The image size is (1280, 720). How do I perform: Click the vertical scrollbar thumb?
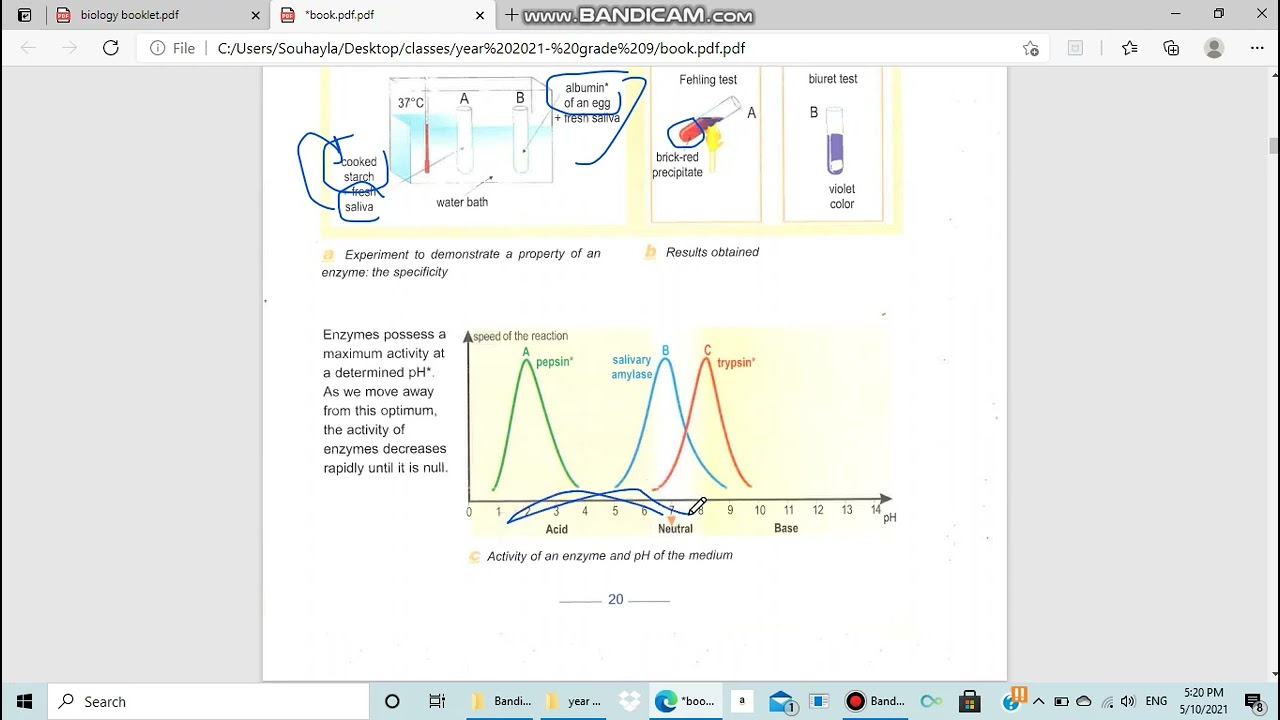tap(1273, 147)
